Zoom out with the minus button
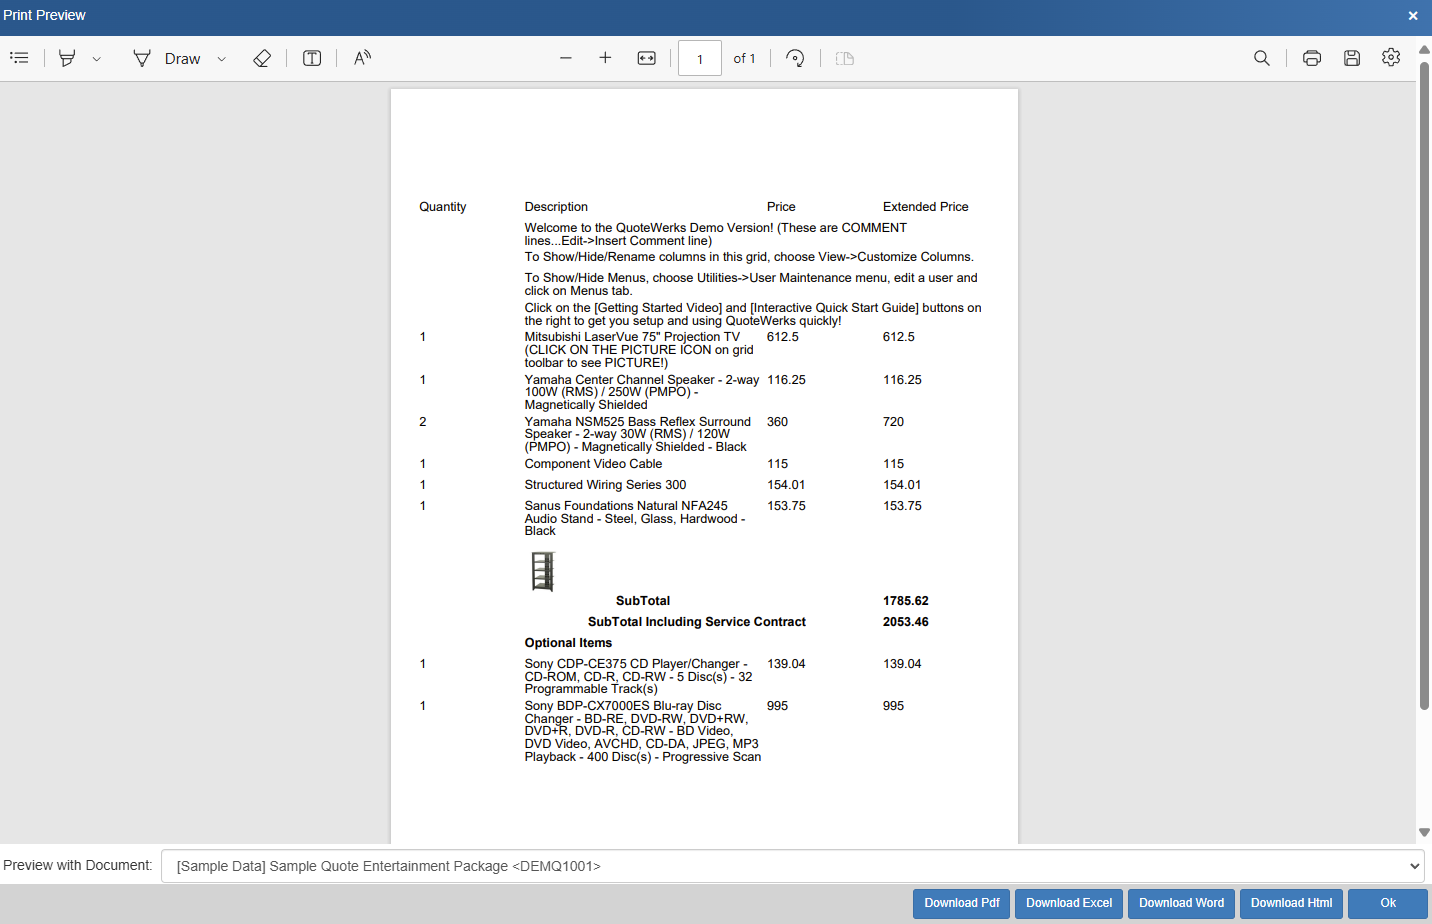1432x924 pixels. click(x=566, y=58)
